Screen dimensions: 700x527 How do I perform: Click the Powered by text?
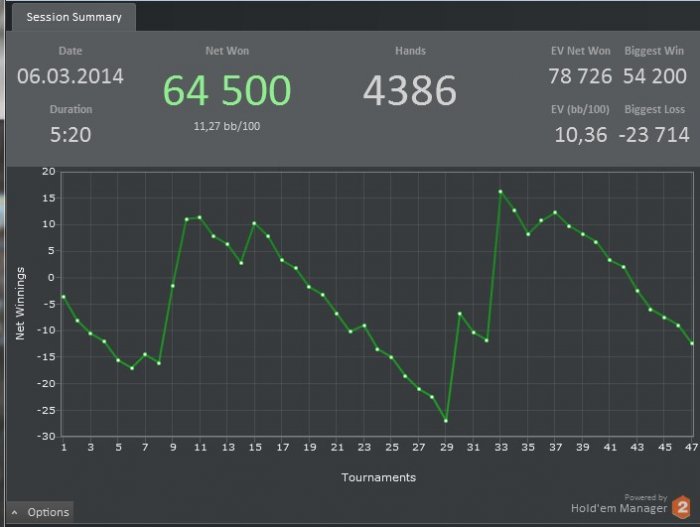click(x=646, y=497)
